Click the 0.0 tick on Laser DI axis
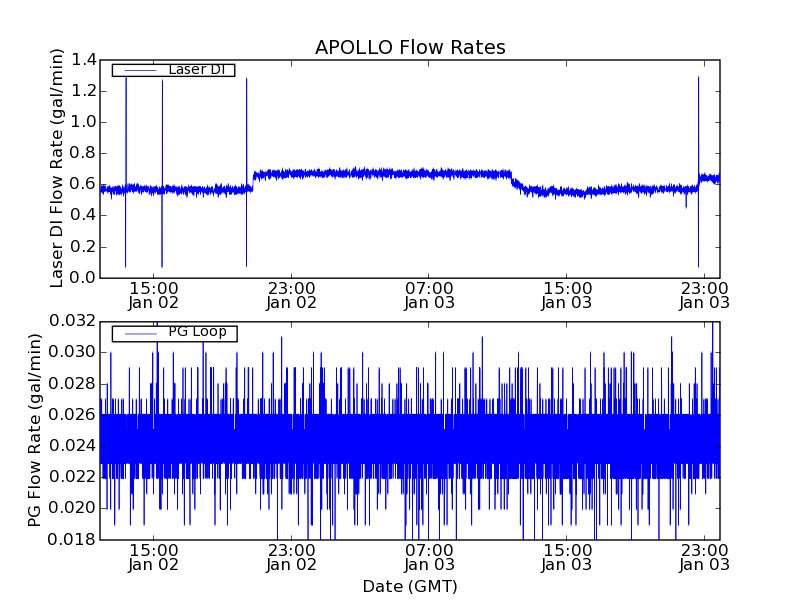The width and height of the screenshot is (800, 600). point(83,278)
